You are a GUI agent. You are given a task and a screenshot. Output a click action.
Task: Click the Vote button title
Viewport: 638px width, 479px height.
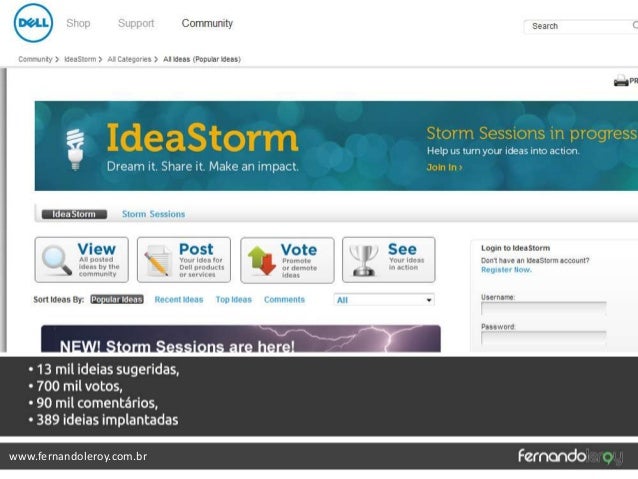point(299,249)
